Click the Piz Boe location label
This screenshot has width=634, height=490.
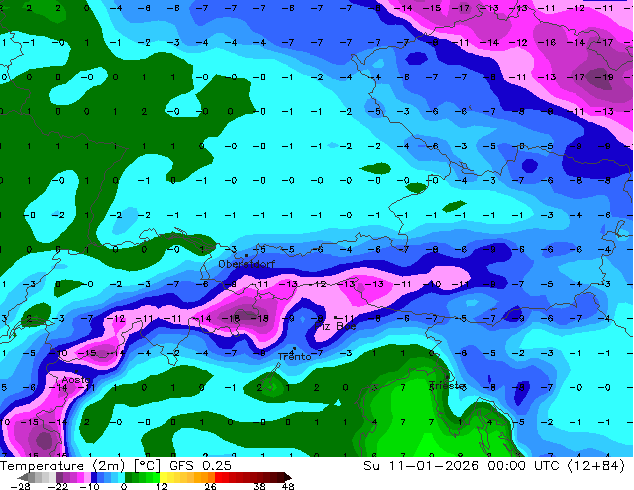(335, 326)
